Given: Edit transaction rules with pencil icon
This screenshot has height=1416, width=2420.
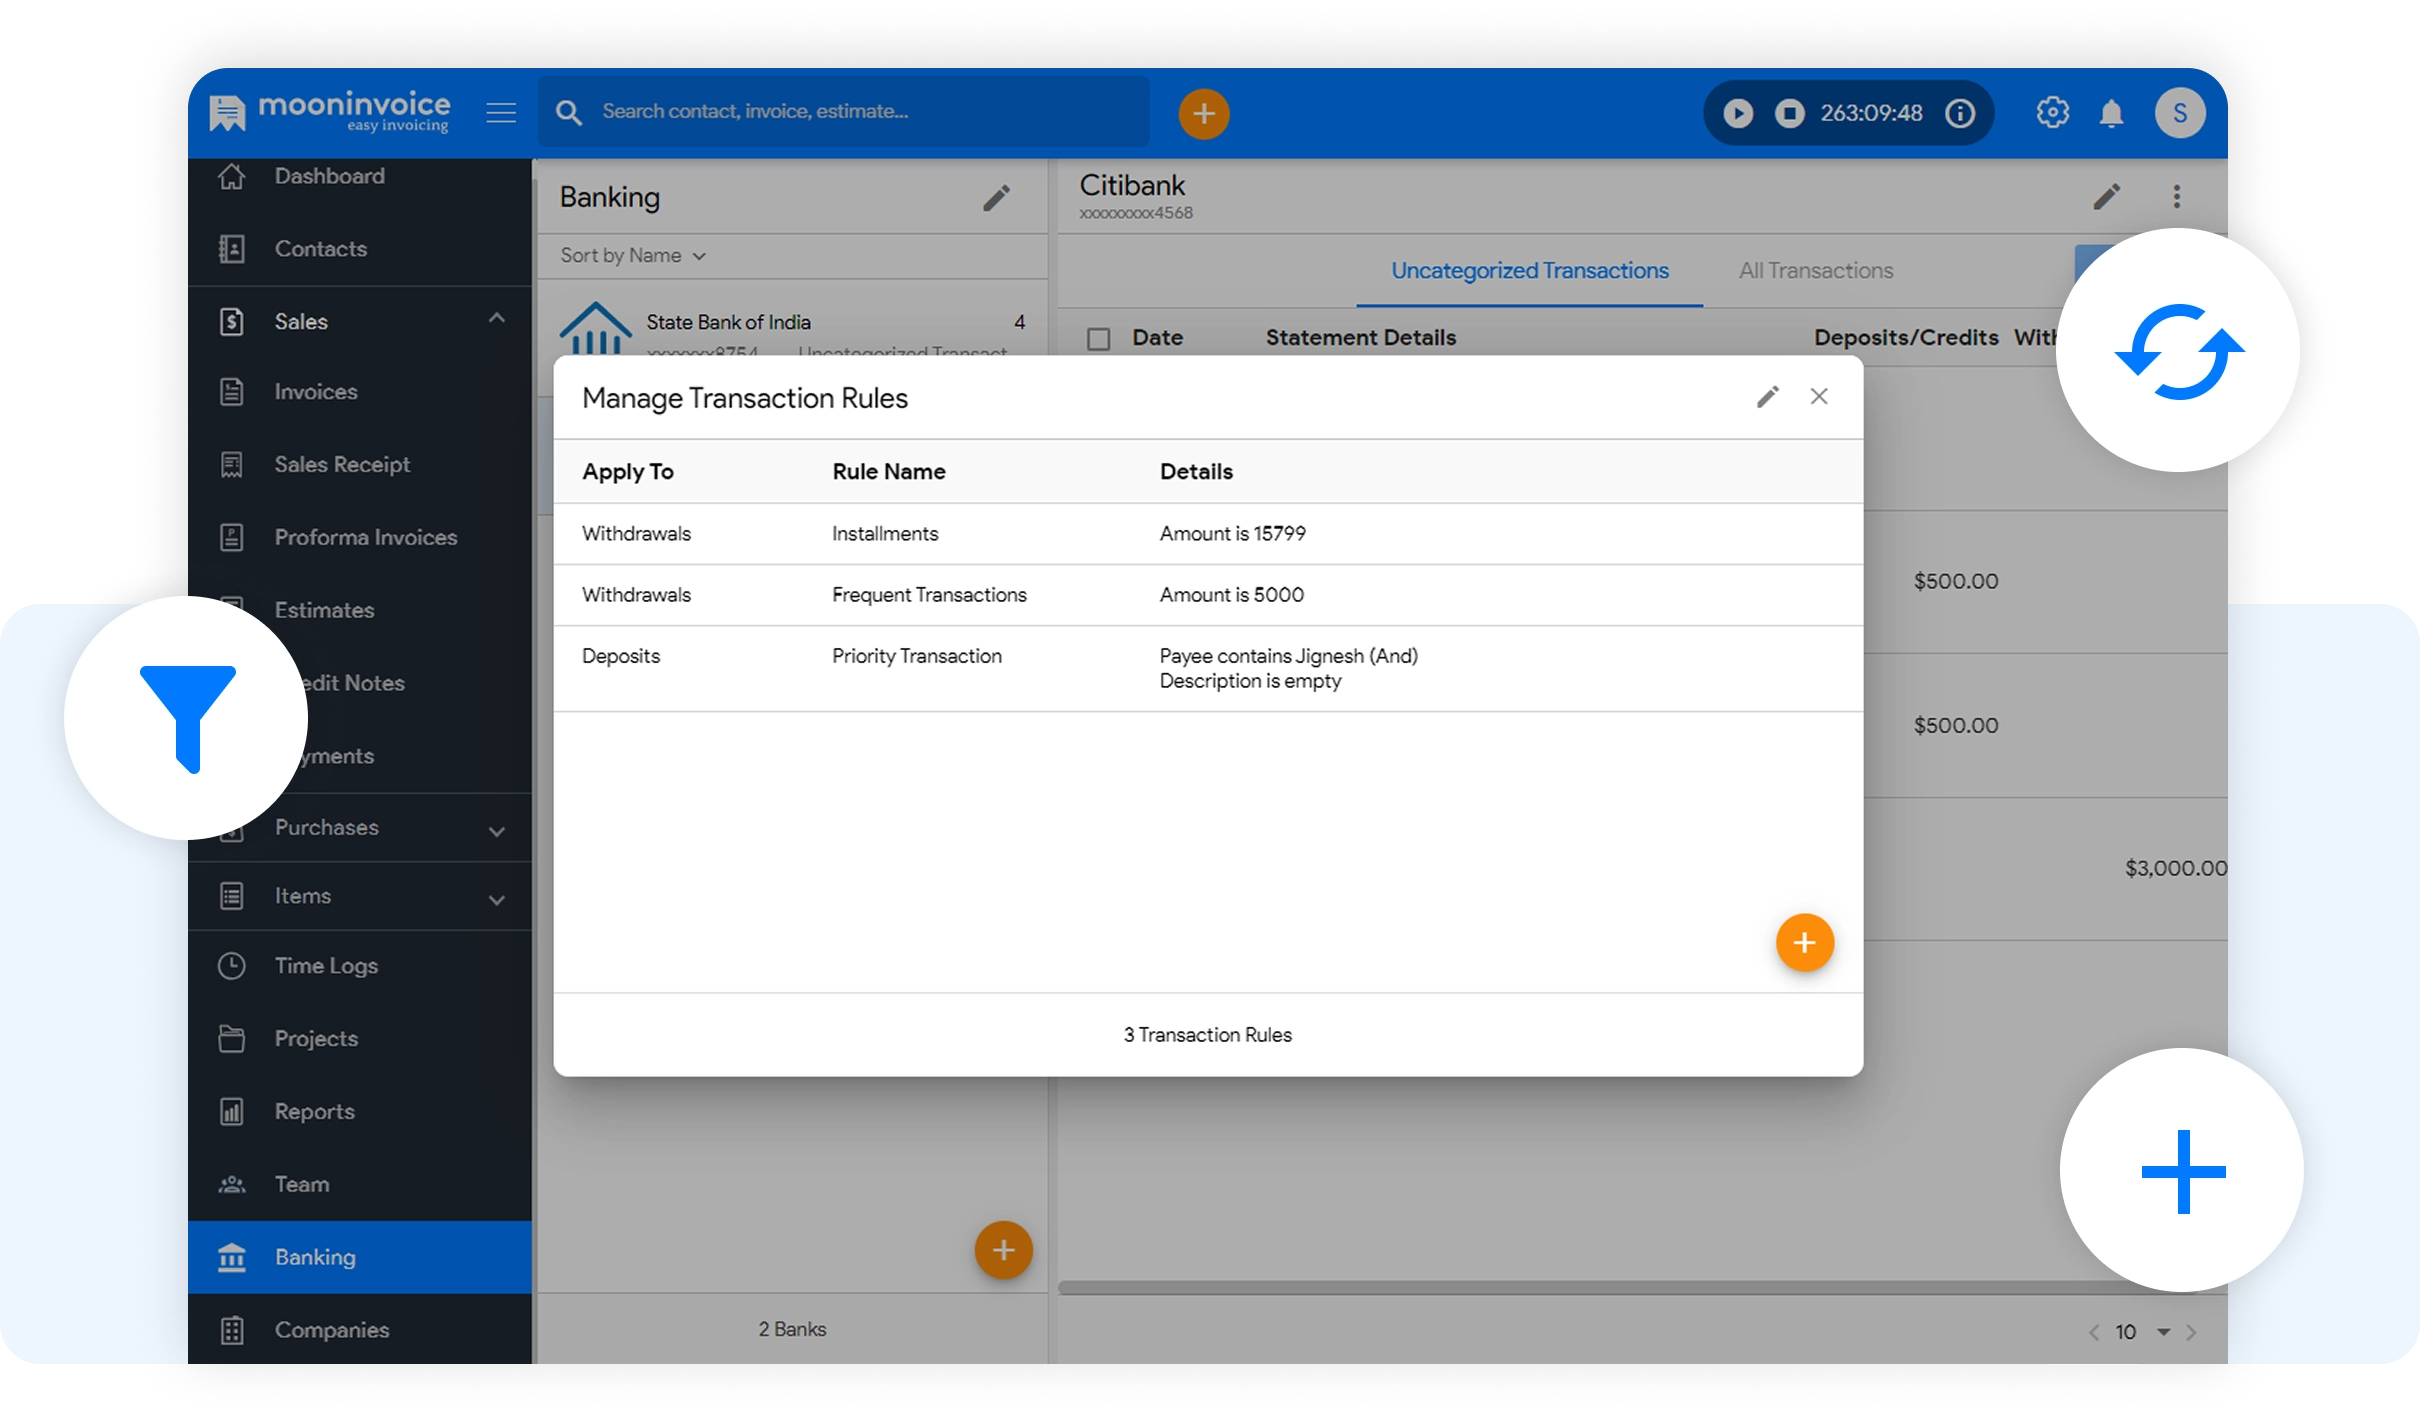Looking at the screenshot, I should (x=1767, y=397).
